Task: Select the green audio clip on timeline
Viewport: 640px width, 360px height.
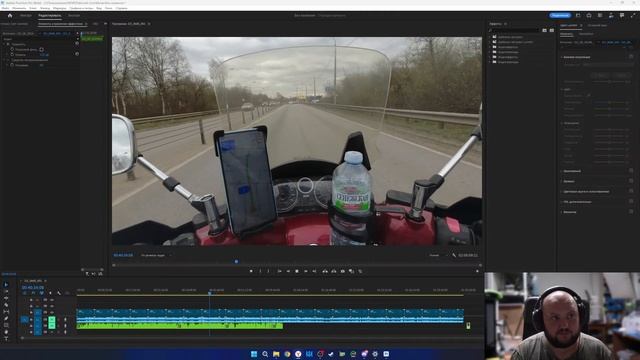Action: click(x=180, y=326)
